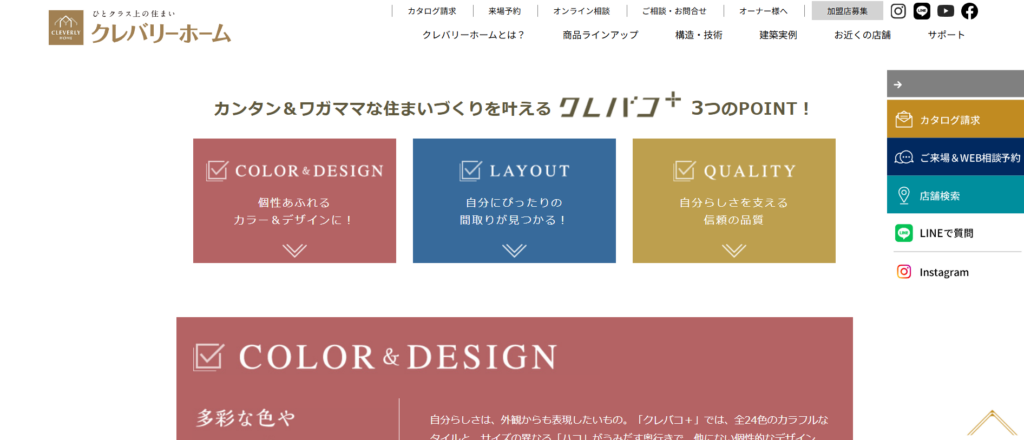Click the オンライン相談 link
The width and height of the screenshot is (1024, 440).
click(x=581, y=11)
